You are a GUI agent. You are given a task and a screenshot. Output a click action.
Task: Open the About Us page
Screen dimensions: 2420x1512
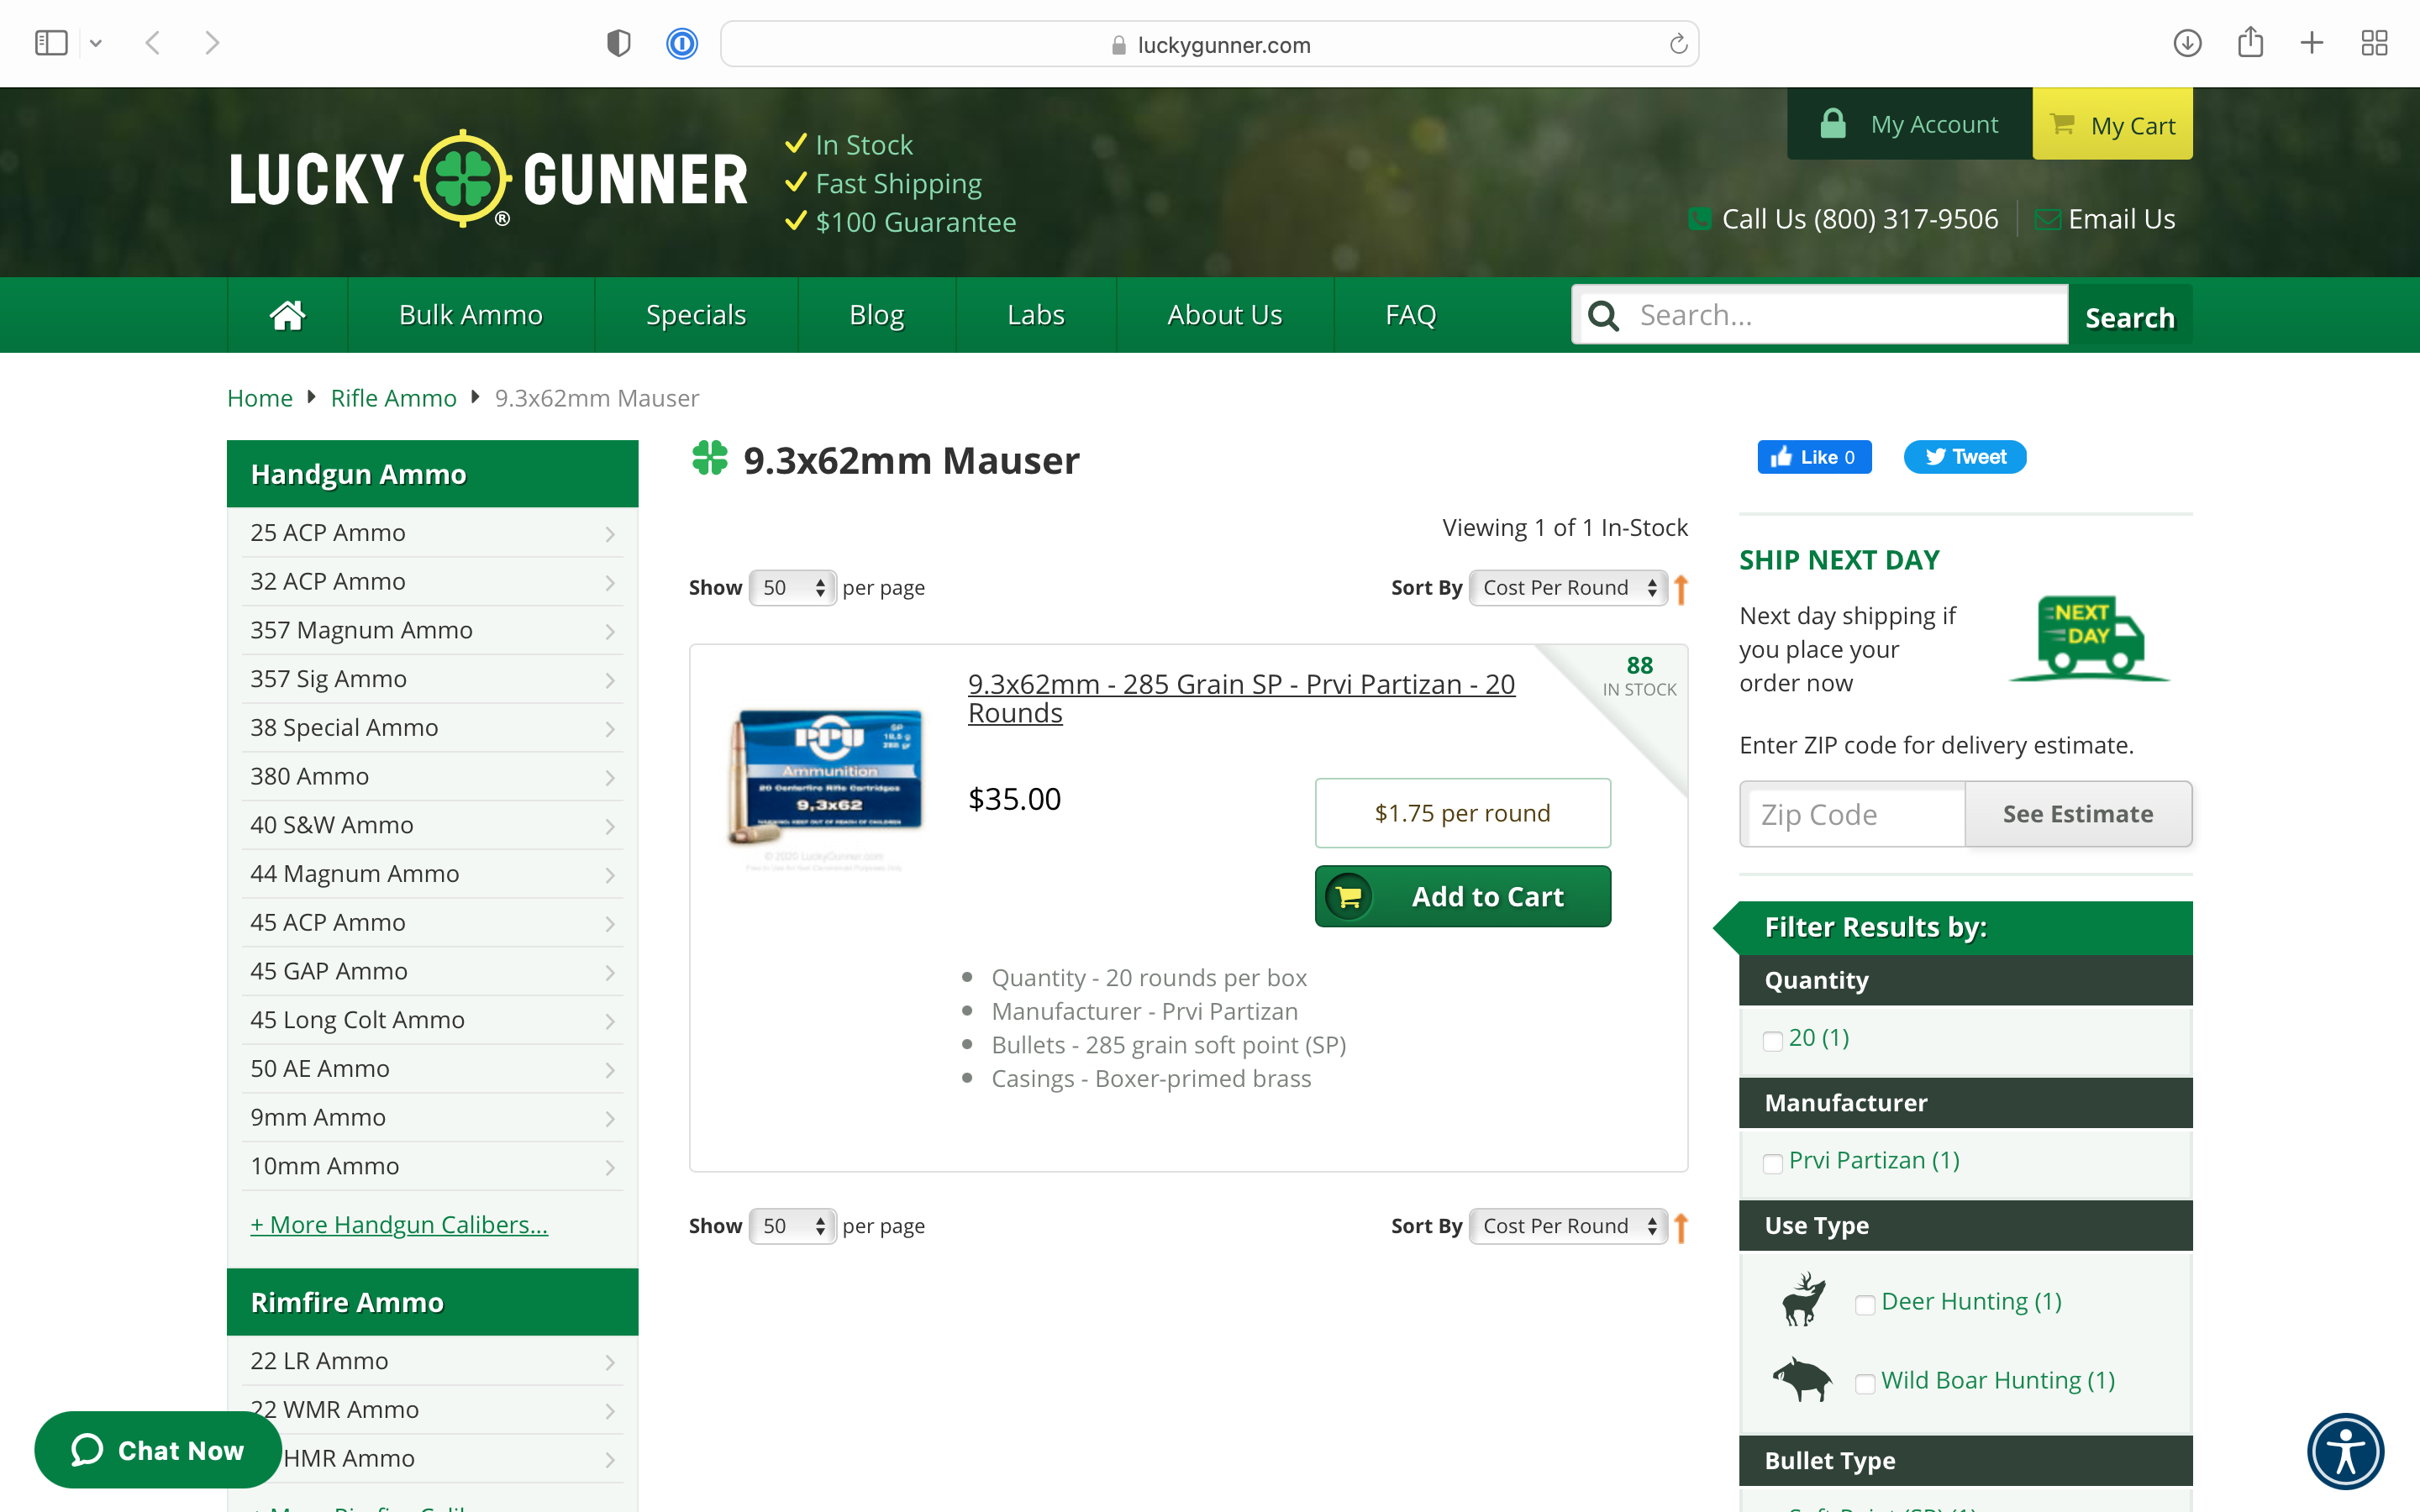click(1224, 315)
